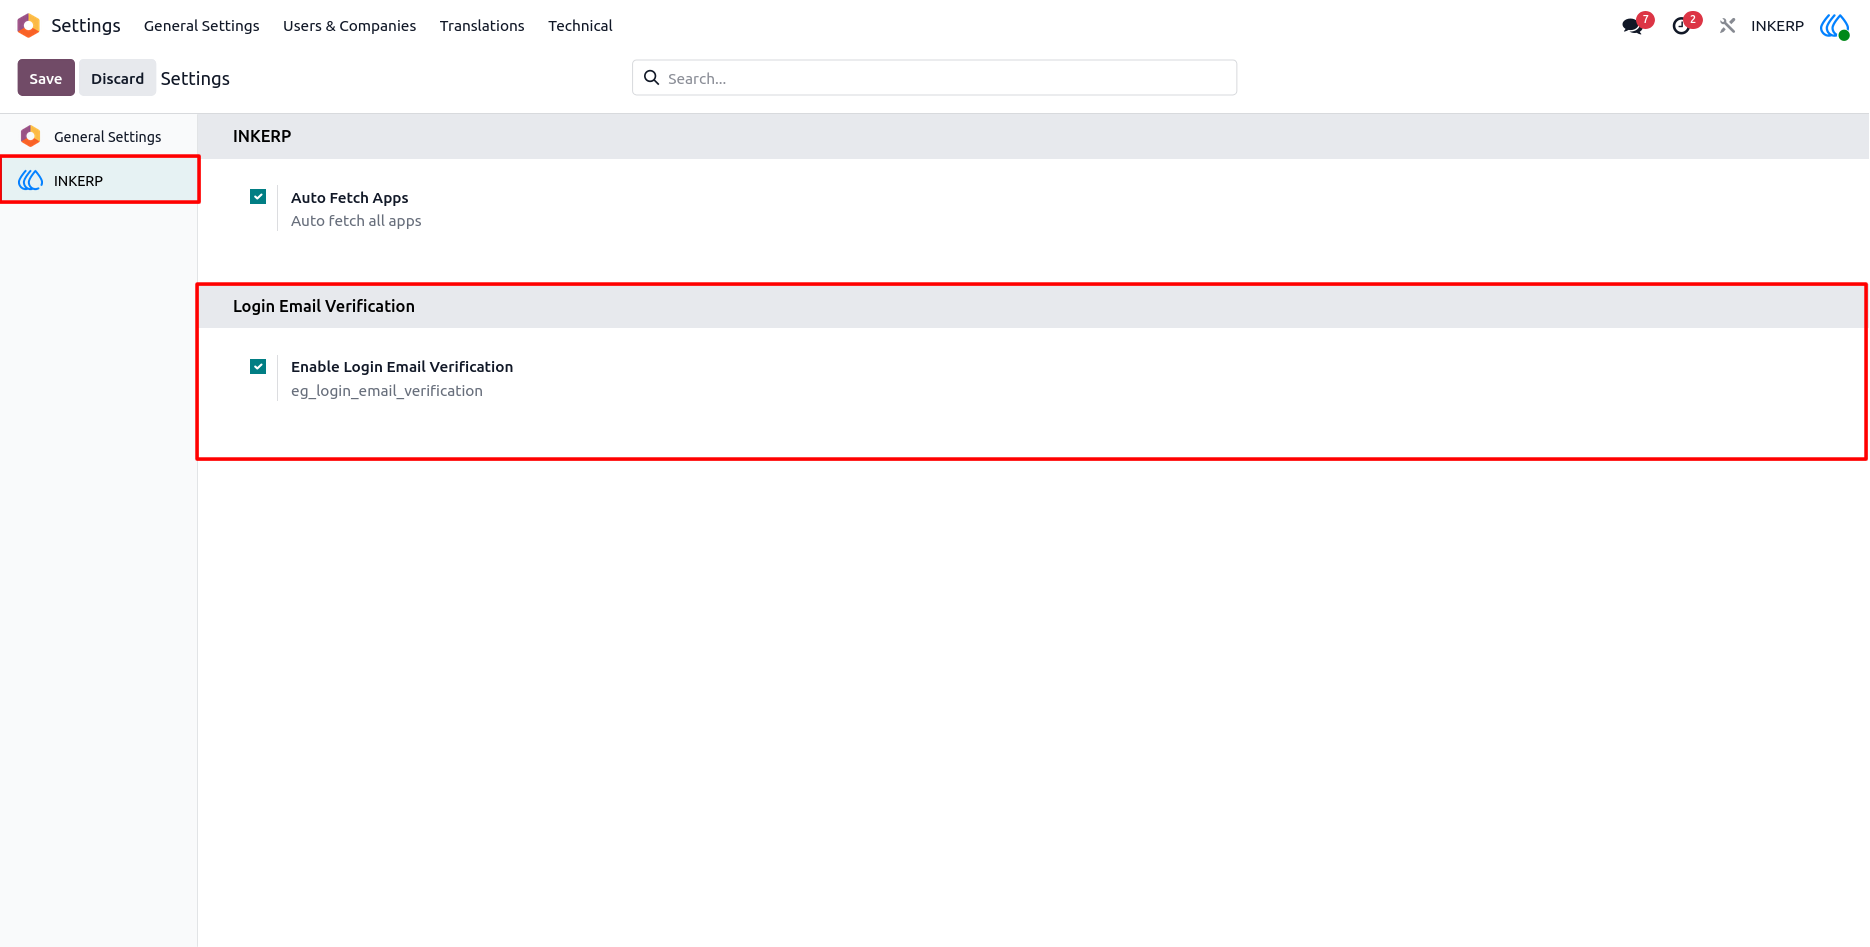Open the activities clock icon
The height and width of the screenshot is (947, 1870).
coord(1681,26)
